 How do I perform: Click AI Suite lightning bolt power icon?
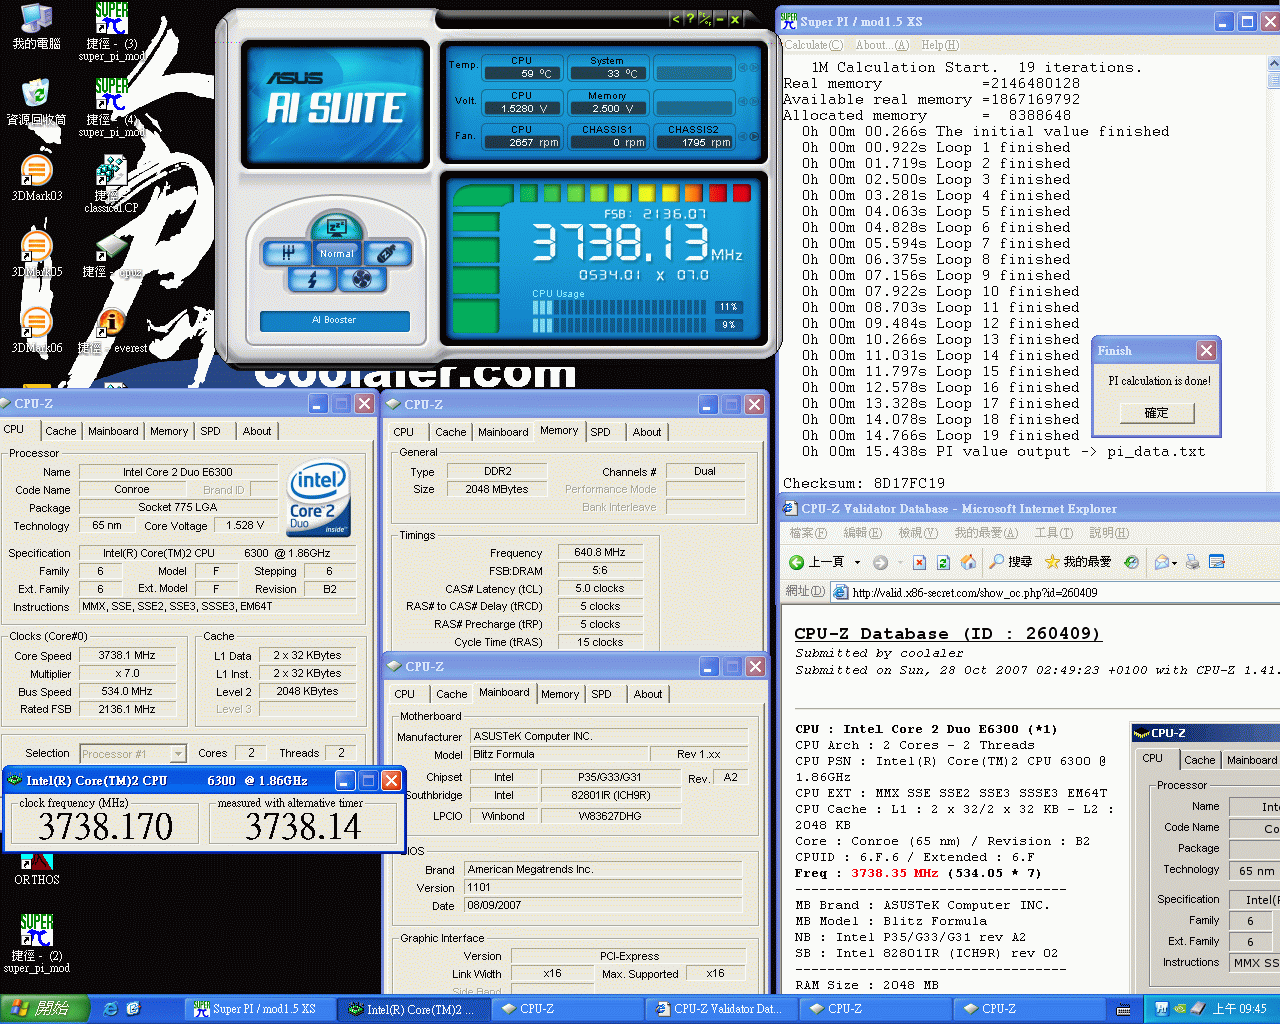pos(312,280)
